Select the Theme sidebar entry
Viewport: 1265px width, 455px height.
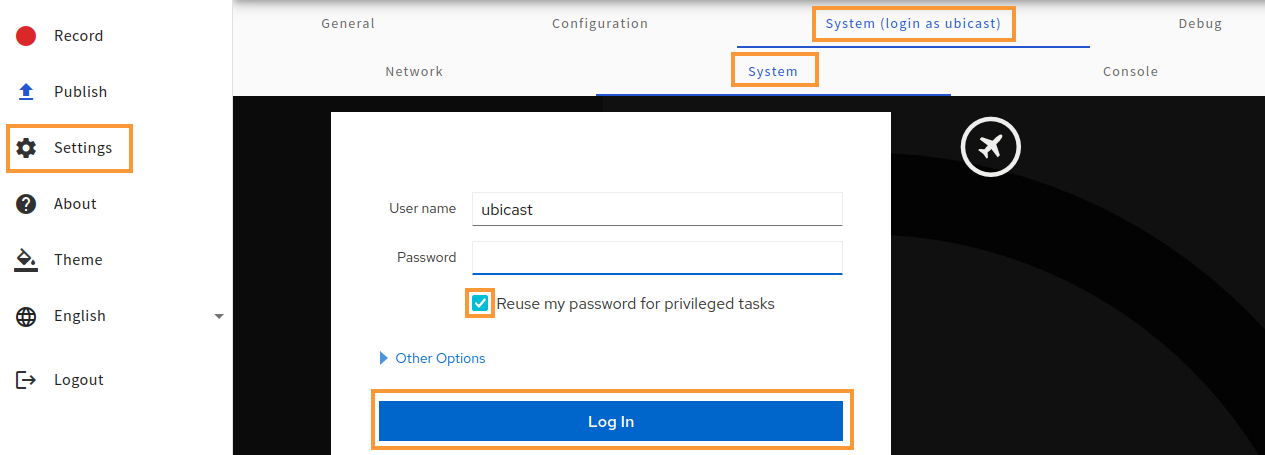click(x=78, y=260)
